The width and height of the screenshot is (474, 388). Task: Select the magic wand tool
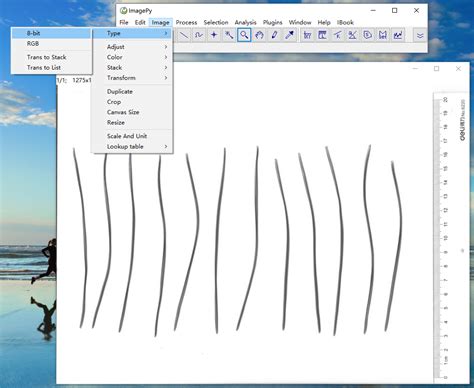coord(229,35)
